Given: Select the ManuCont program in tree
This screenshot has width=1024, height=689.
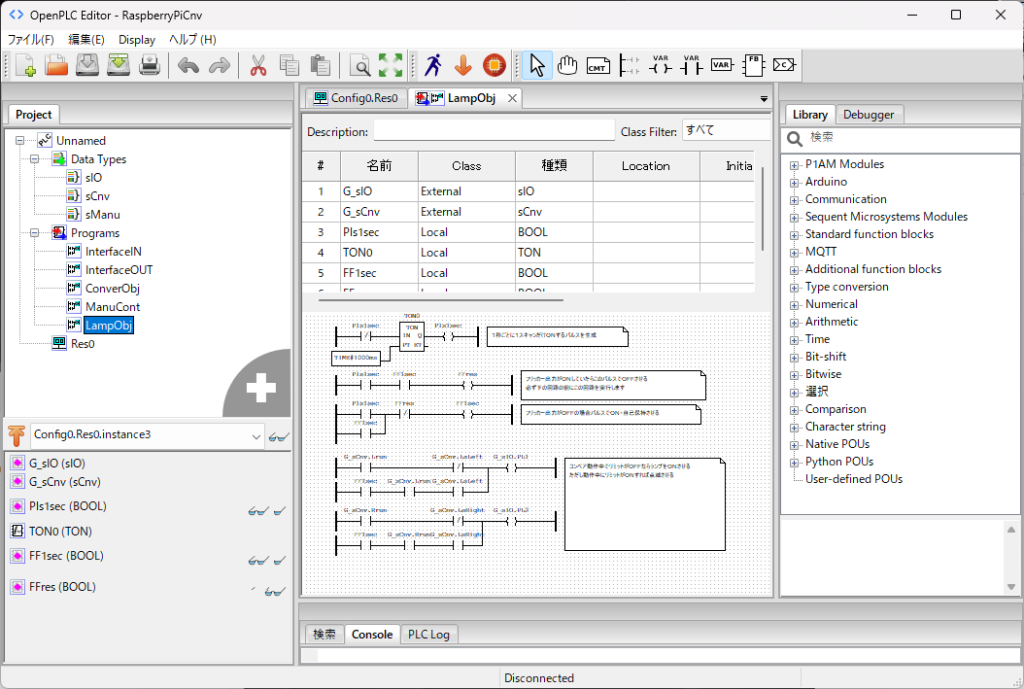Looking at the screenshot, I should pyautogui.click(x=112, y=306).
